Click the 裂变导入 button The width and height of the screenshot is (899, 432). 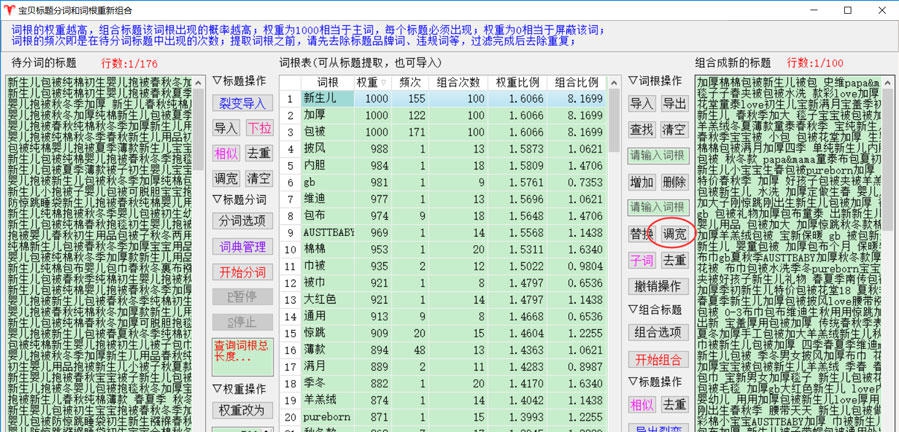pos(243,103)
